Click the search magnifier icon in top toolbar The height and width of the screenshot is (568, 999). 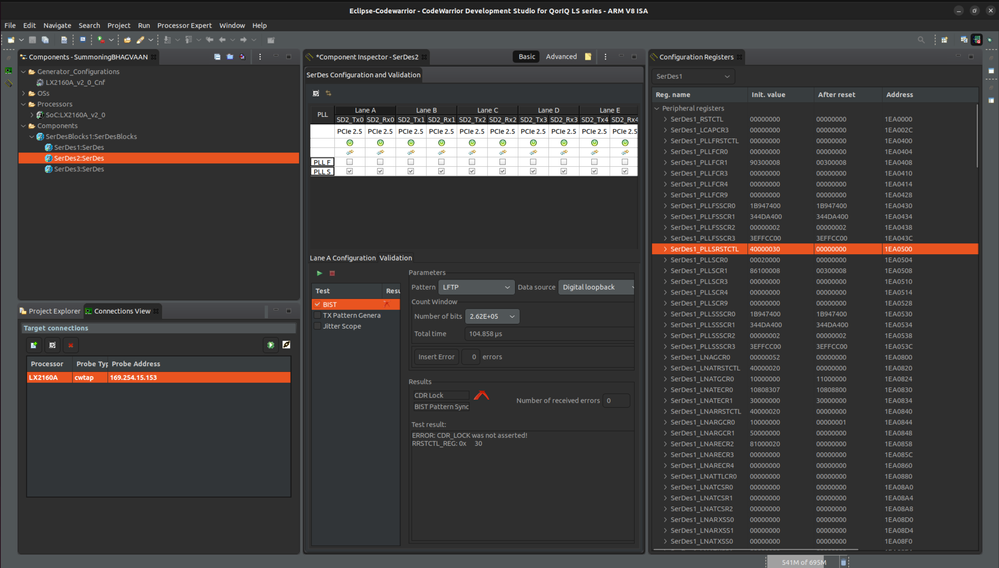(921, 39)
